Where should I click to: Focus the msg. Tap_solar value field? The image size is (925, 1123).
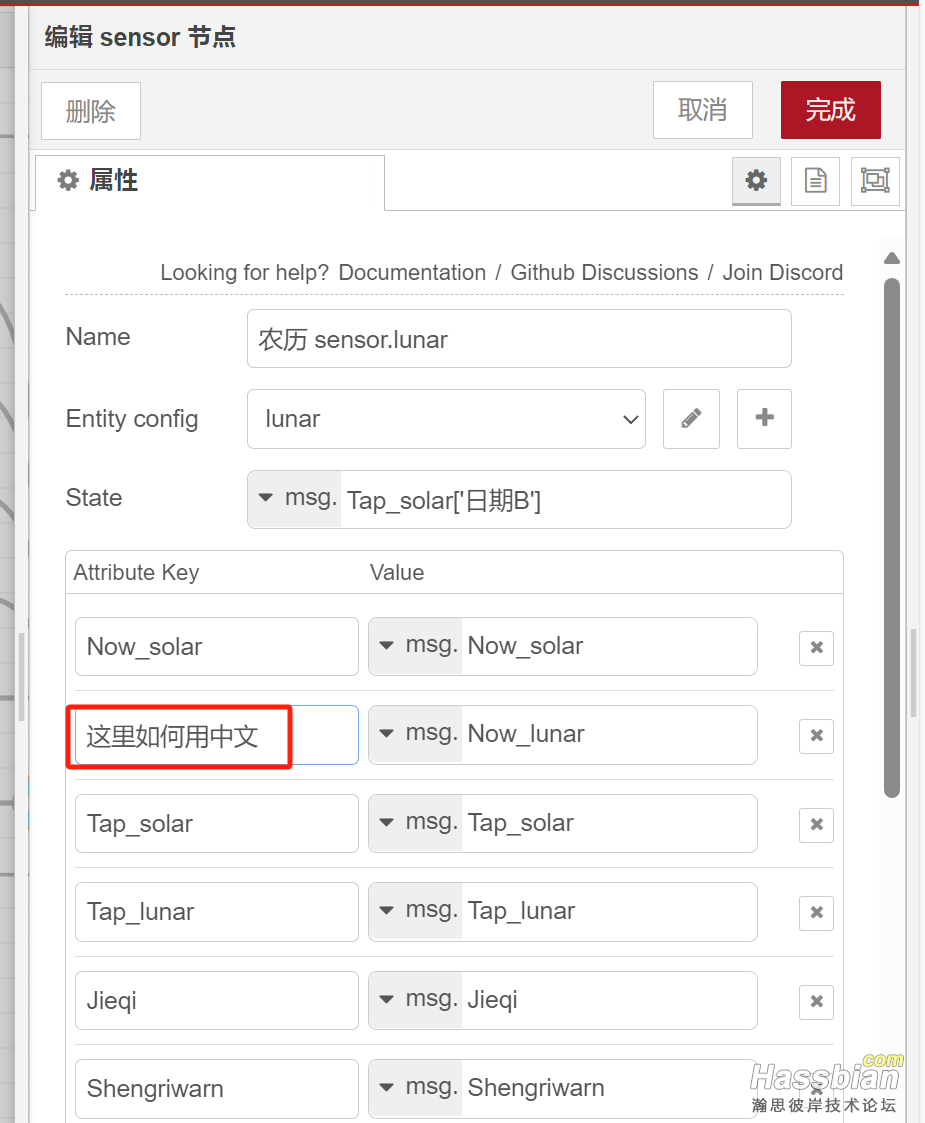pos(609,823)
